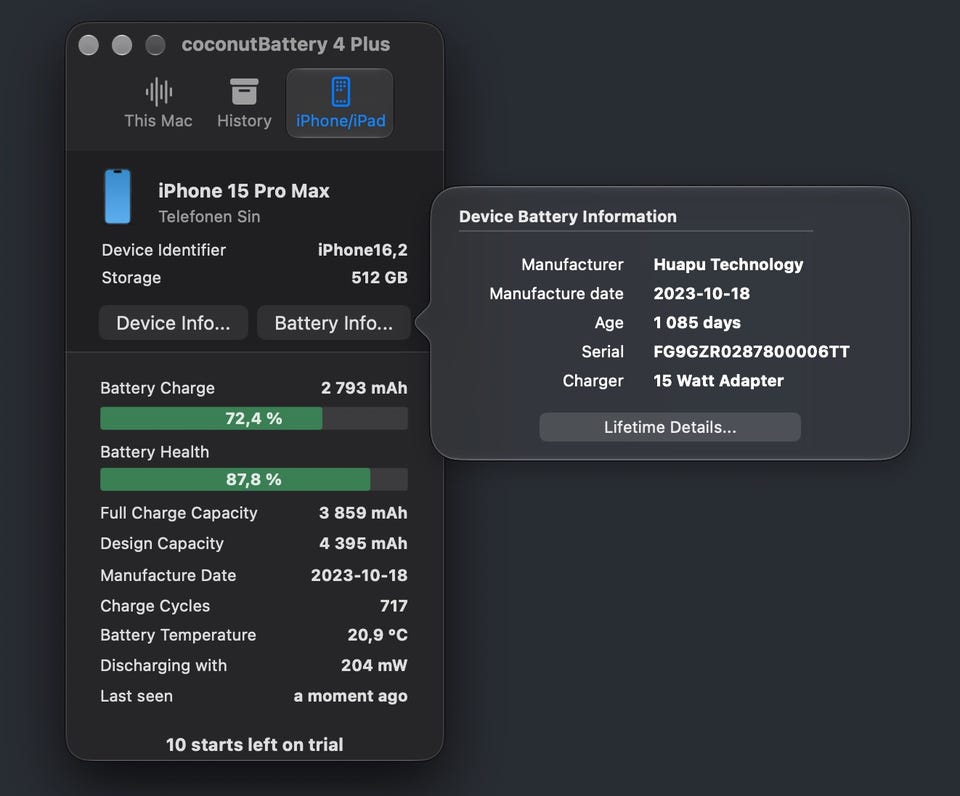Click the Battery Info button

(334, 323)
